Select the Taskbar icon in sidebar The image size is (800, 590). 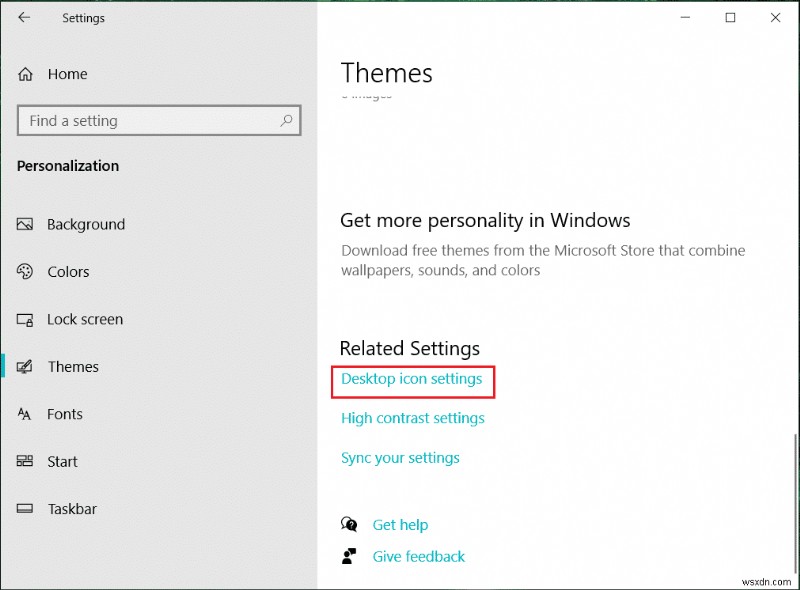(25, 509)
